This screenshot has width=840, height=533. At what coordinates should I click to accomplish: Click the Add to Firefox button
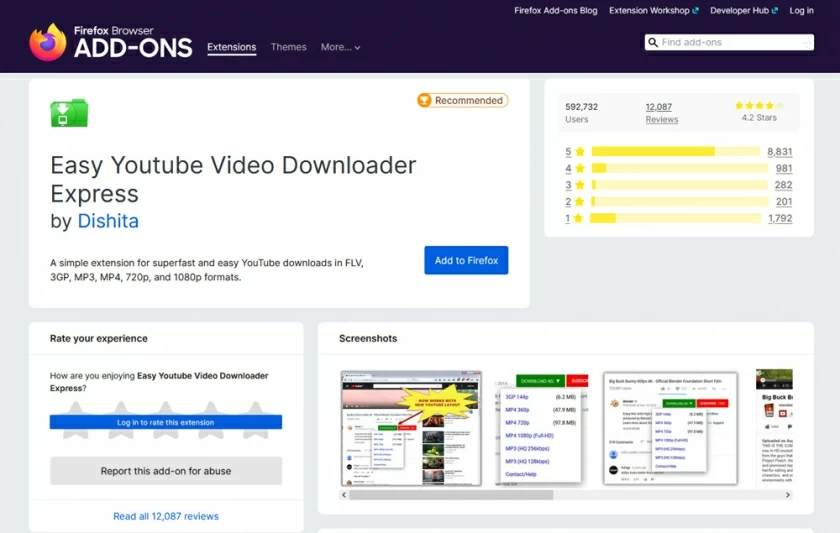pyautogui.click(x=466, y=260)
